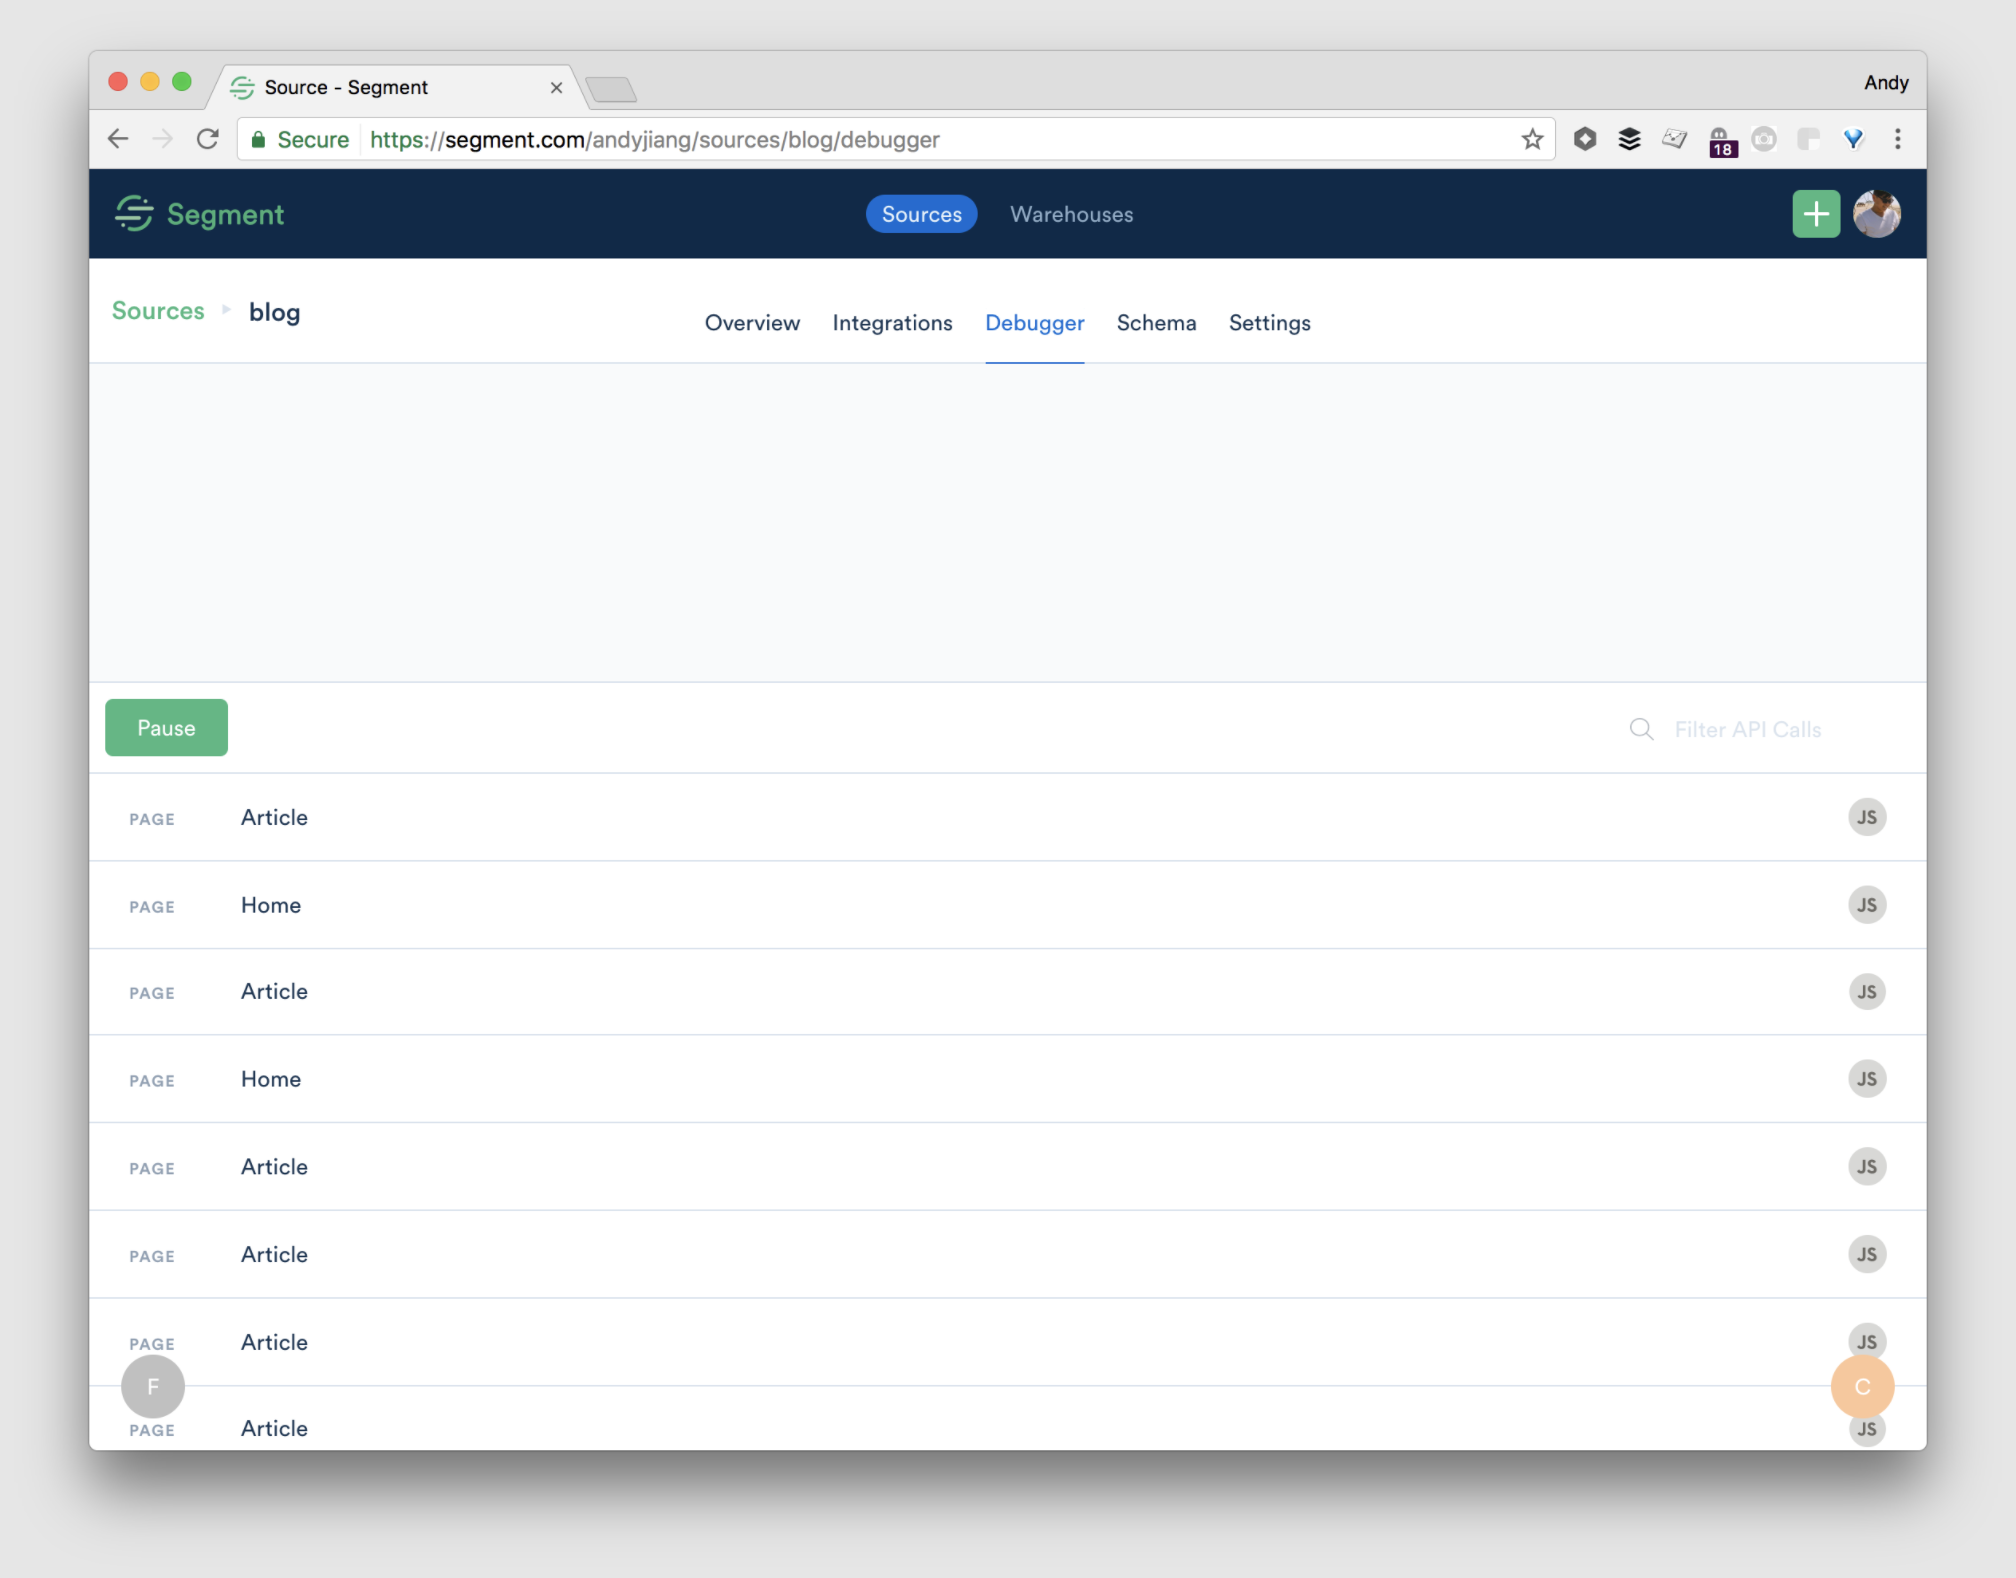Click the Segment logo icon

[134, 214]
